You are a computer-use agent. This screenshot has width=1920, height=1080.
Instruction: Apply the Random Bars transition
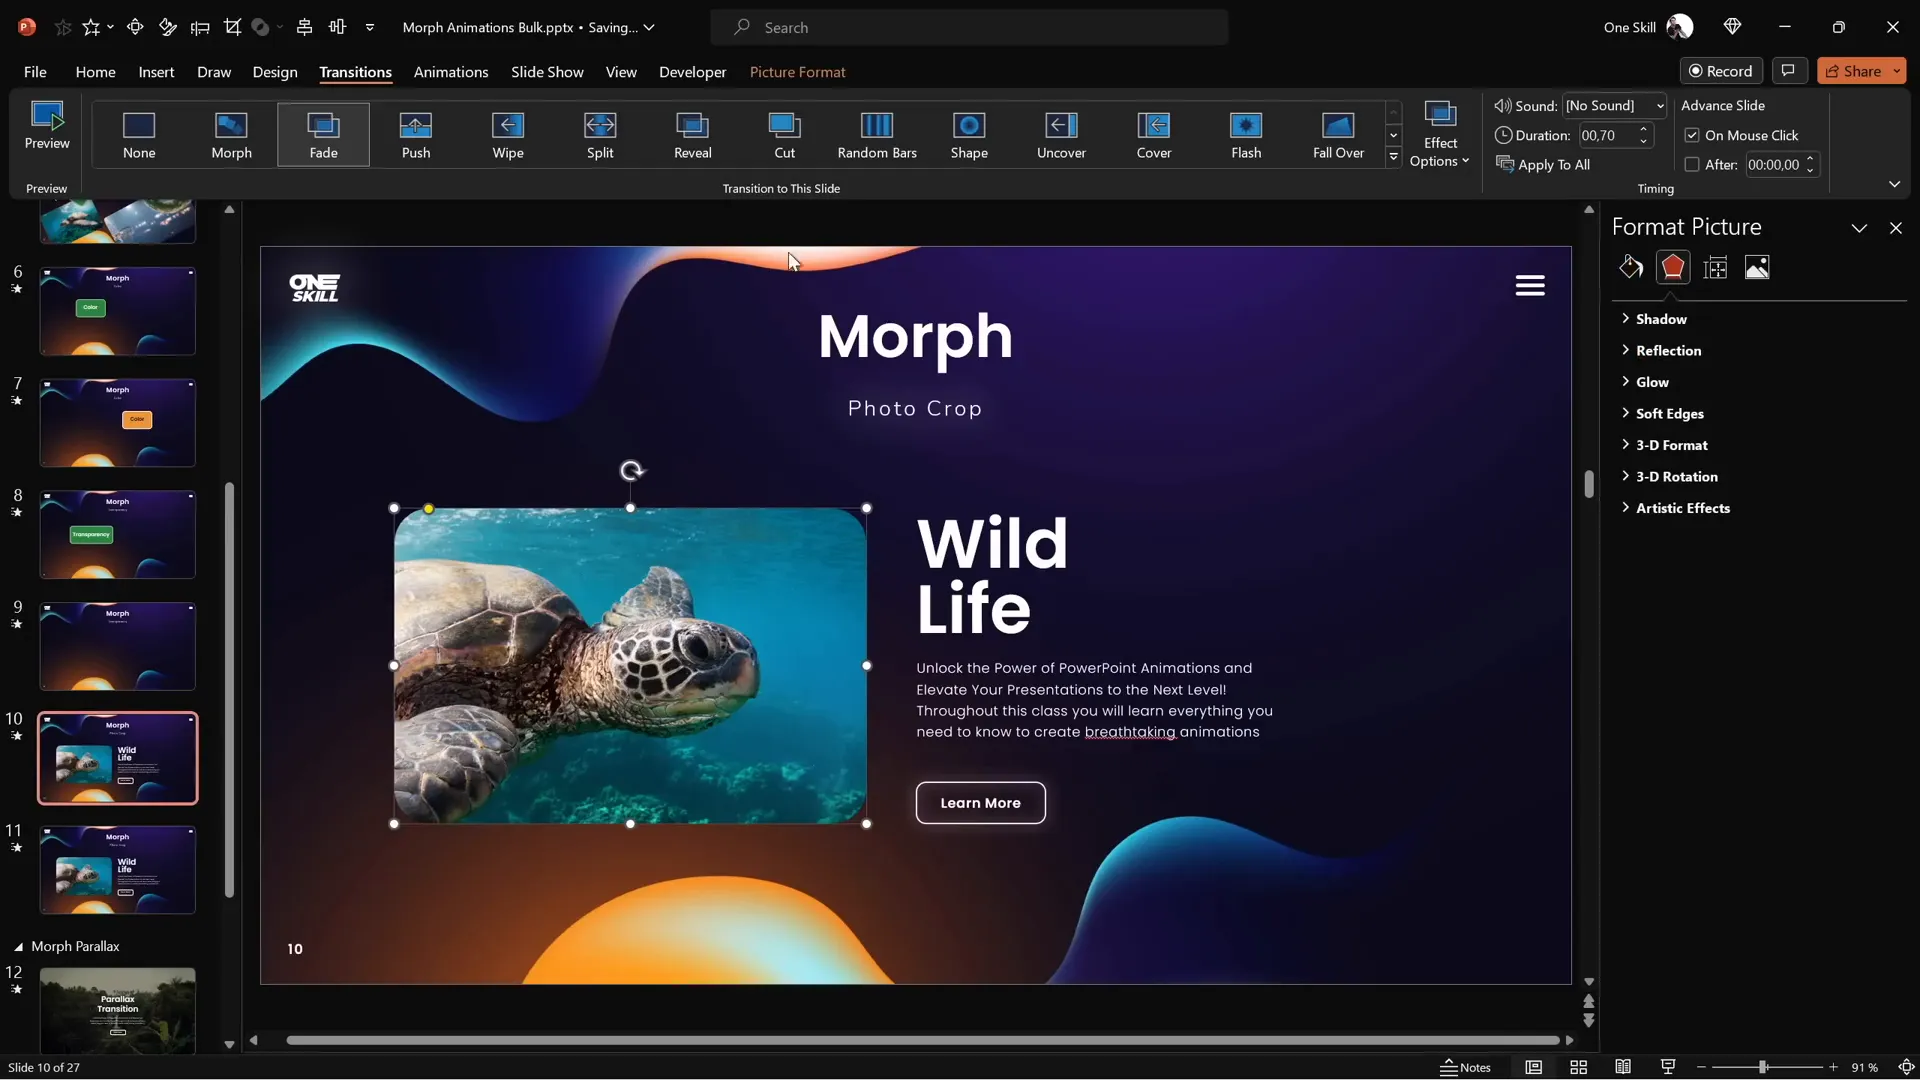[877, 135]
